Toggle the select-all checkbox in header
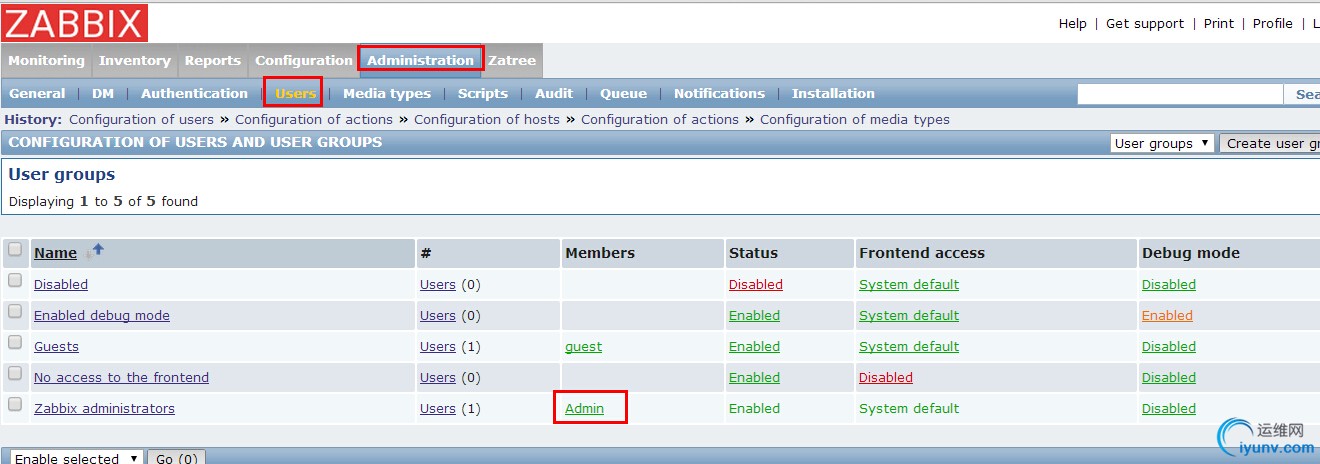1320x464 pixels. (15, 250)
